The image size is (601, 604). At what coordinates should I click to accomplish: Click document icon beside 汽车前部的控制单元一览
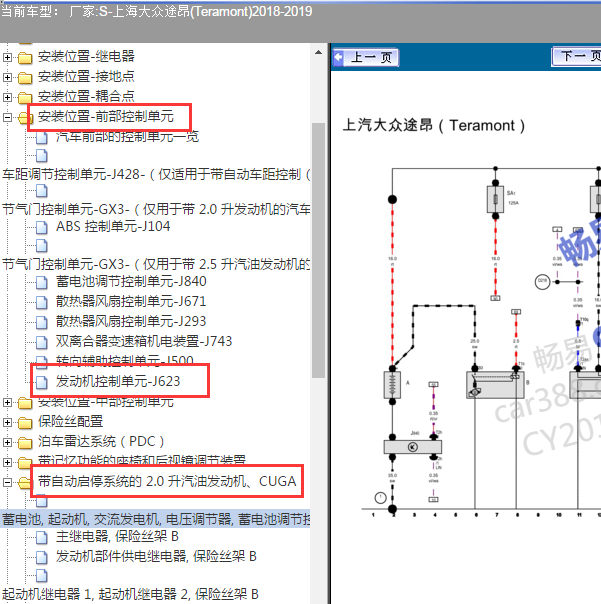point(42,137)
